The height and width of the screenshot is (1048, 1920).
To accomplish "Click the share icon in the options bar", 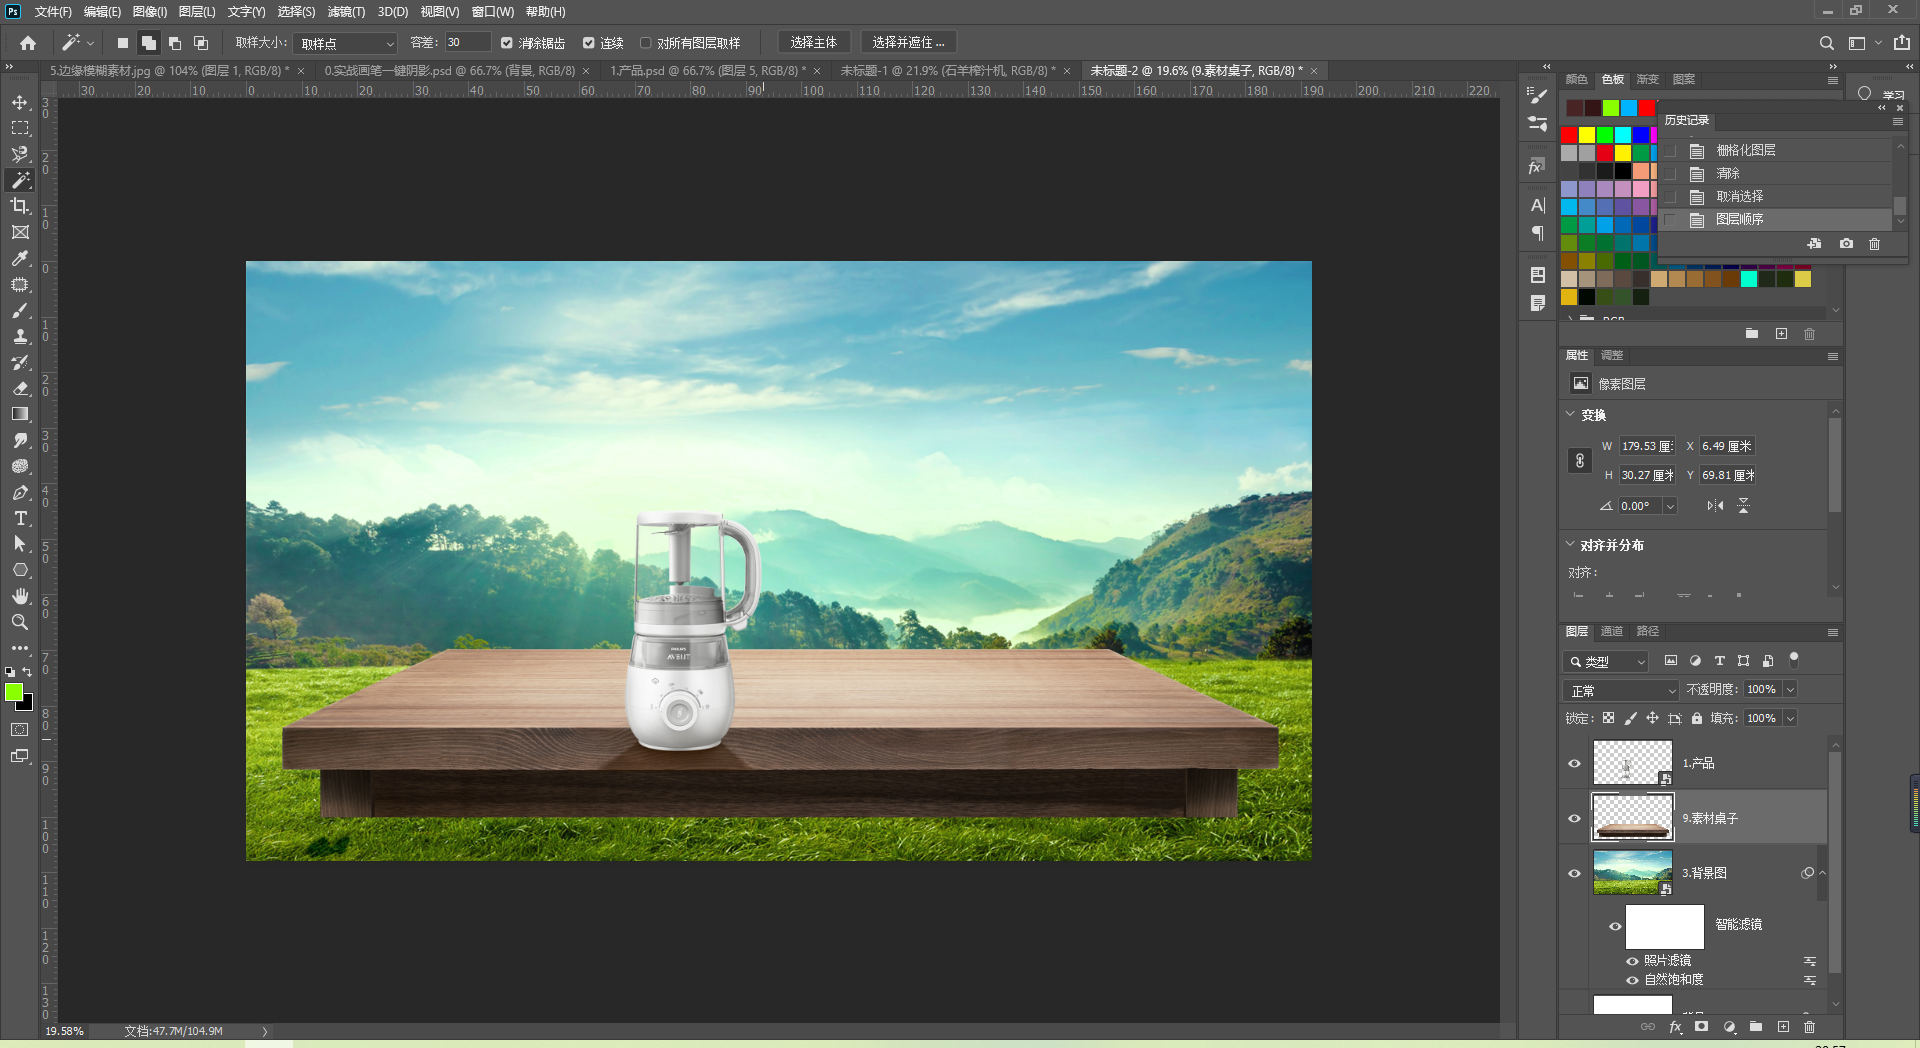I will coord(1902,43).
